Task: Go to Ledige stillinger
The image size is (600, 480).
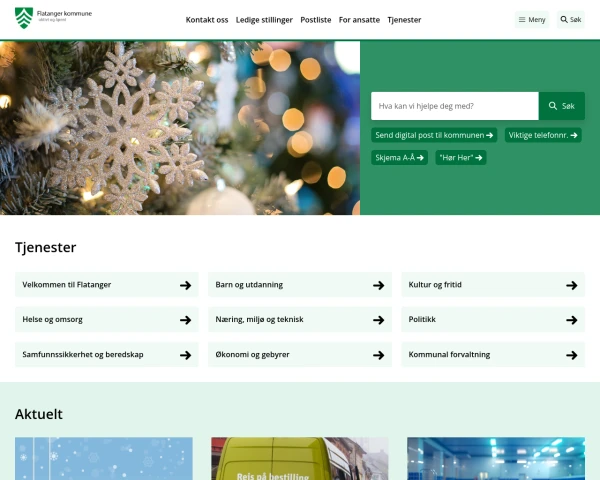Action: (x=264, y=20)
